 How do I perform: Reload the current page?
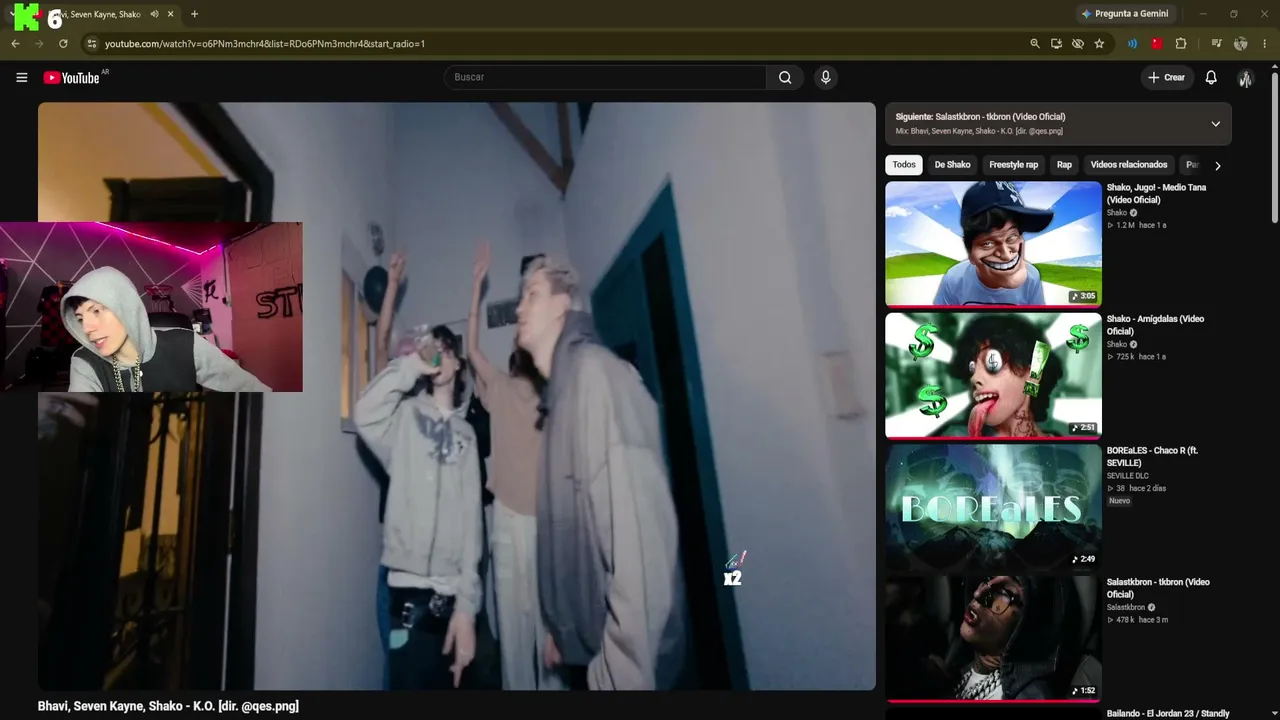(x=63, y=44)
